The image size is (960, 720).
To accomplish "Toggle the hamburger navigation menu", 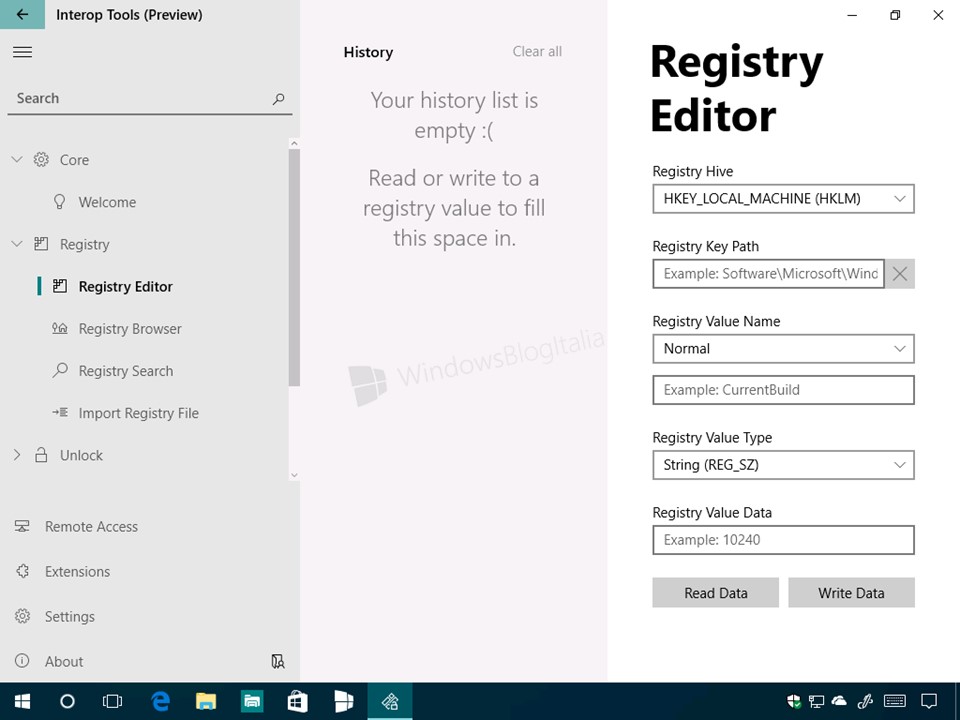I will coord(23,52).
